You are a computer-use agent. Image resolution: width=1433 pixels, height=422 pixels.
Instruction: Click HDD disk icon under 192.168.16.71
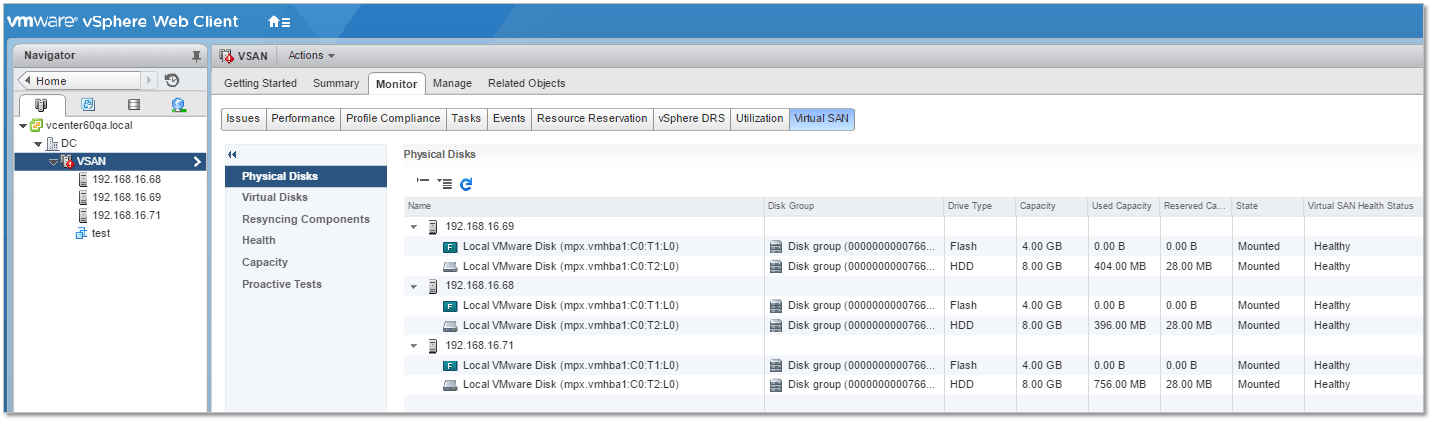click(450, 384)
